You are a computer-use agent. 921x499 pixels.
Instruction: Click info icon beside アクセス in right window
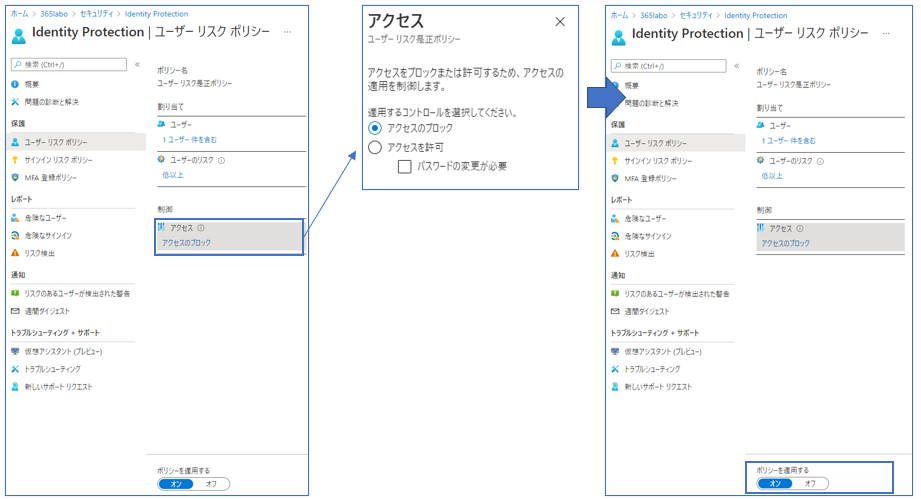[800, 229]
